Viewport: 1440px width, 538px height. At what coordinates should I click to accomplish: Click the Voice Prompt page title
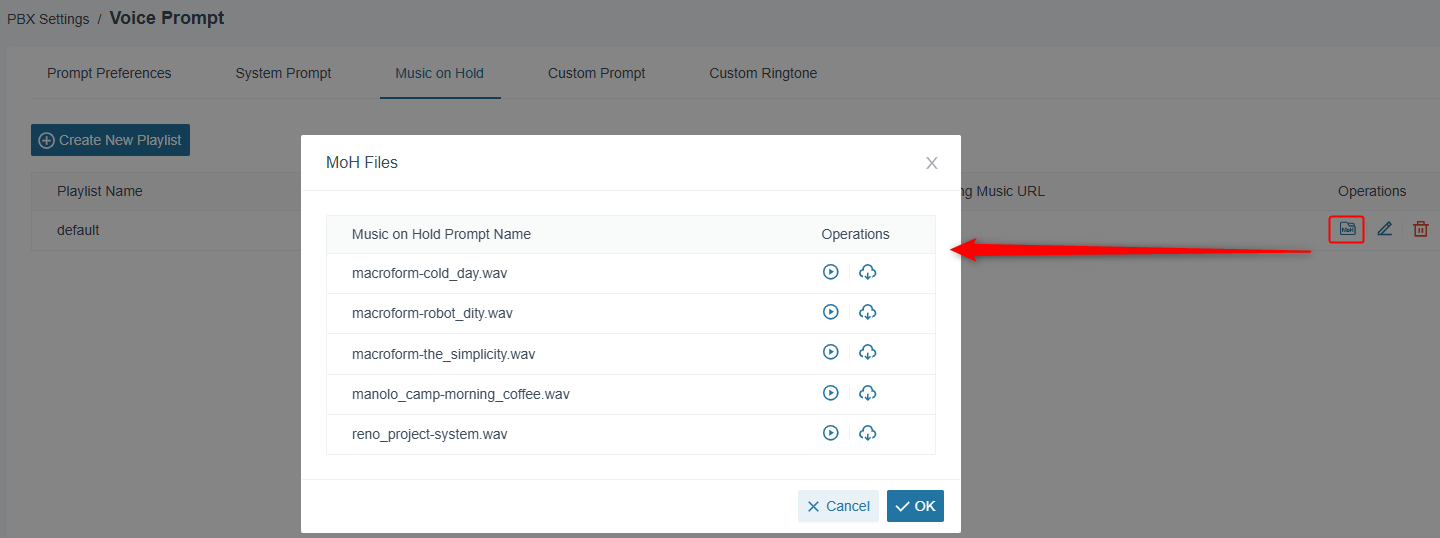(167, 18)
